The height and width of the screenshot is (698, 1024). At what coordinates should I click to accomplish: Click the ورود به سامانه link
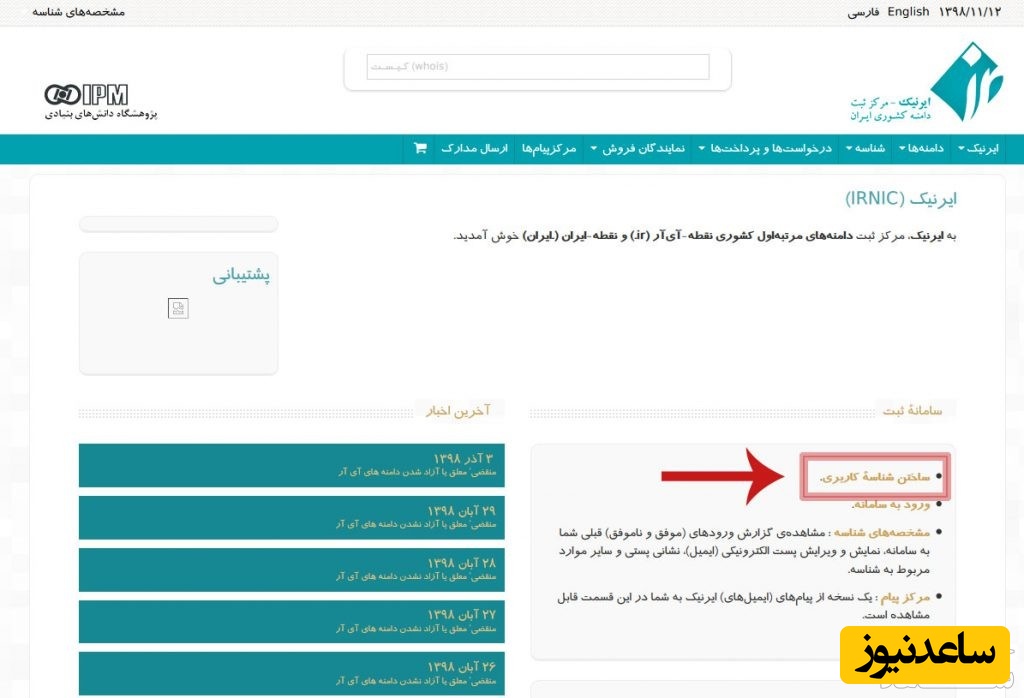coord(890,504)
